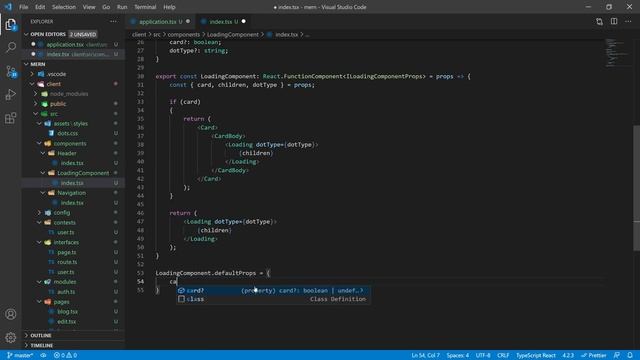Click the Spaces: 4 indentation setting
The image size is (640, 360).
point(458,356)
